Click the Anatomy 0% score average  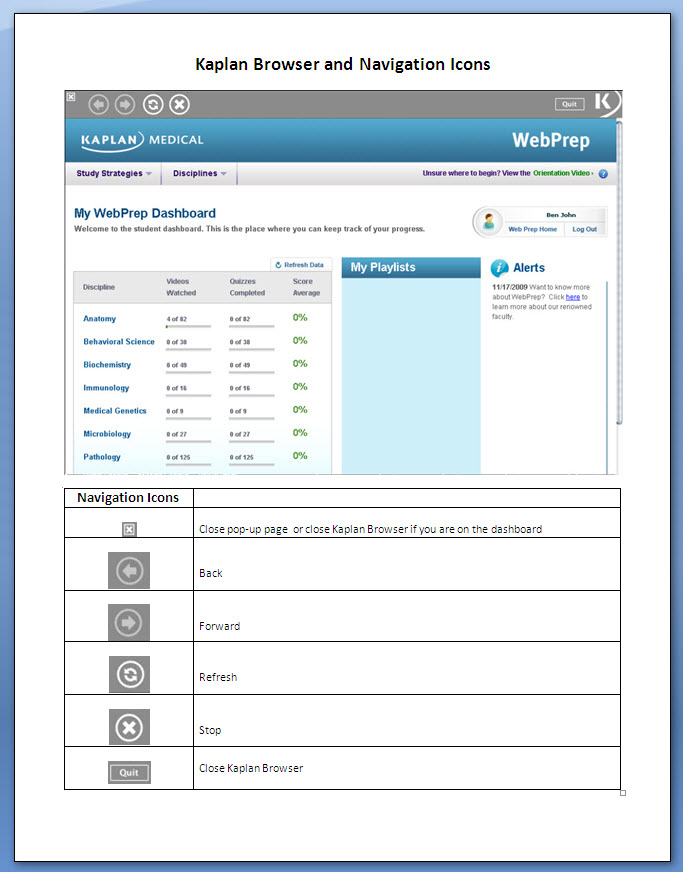click(300, 318)
